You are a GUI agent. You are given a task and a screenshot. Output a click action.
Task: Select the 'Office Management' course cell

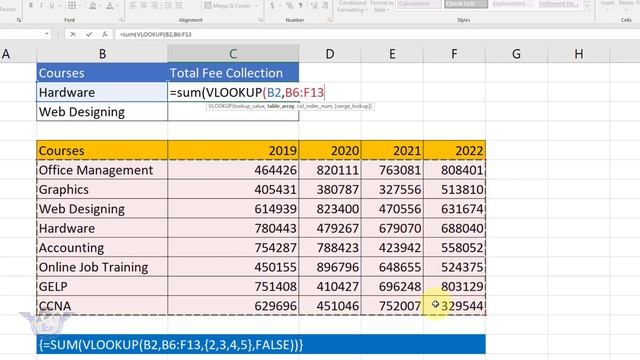pyautogui.click(x=102, y=170)
